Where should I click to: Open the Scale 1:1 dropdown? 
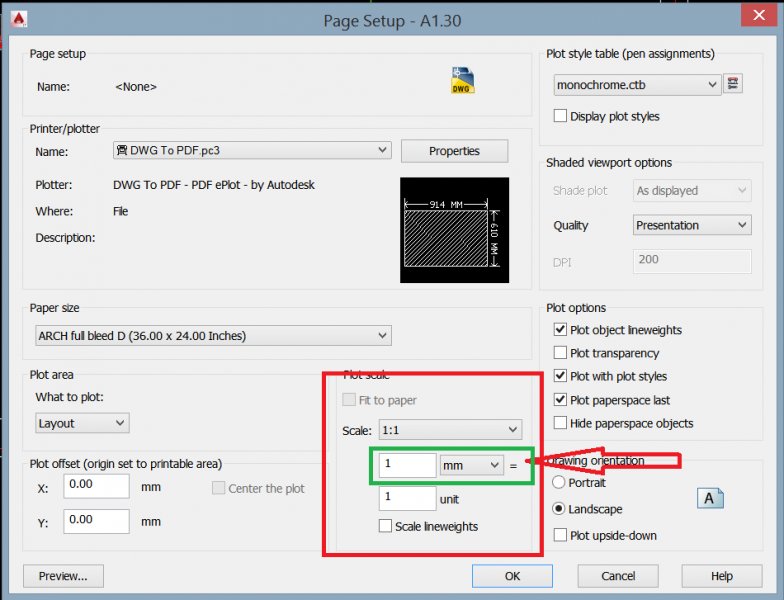pyautogui.click(x=450, y=430)
